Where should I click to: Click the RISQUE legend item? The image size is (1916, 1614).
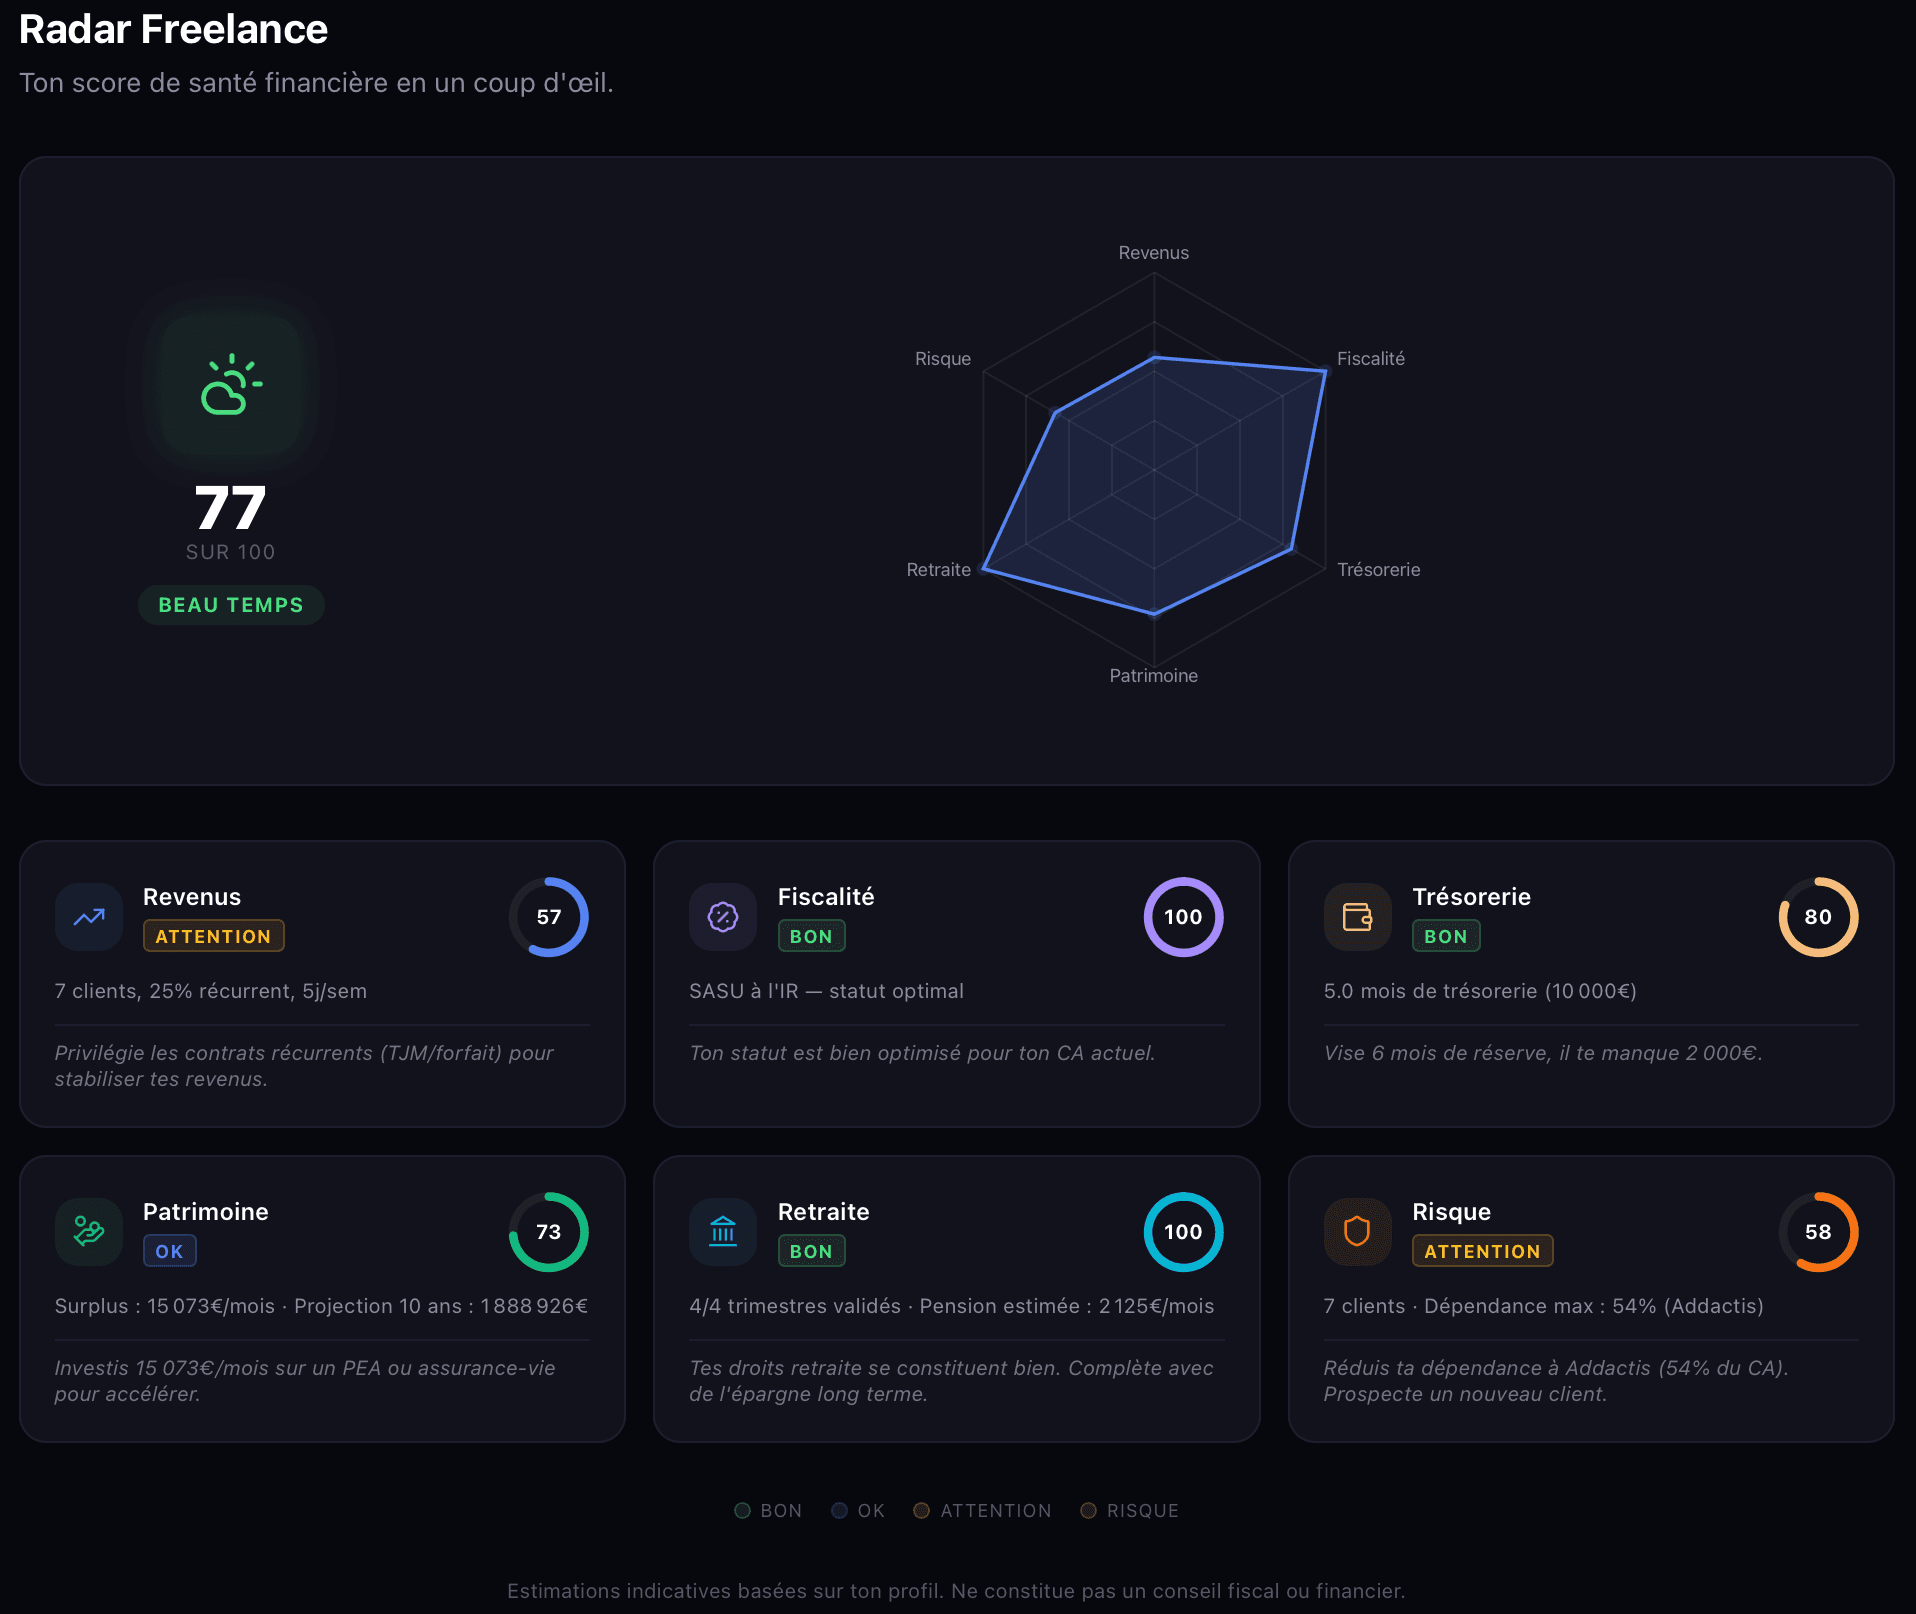point(1130,1510)
